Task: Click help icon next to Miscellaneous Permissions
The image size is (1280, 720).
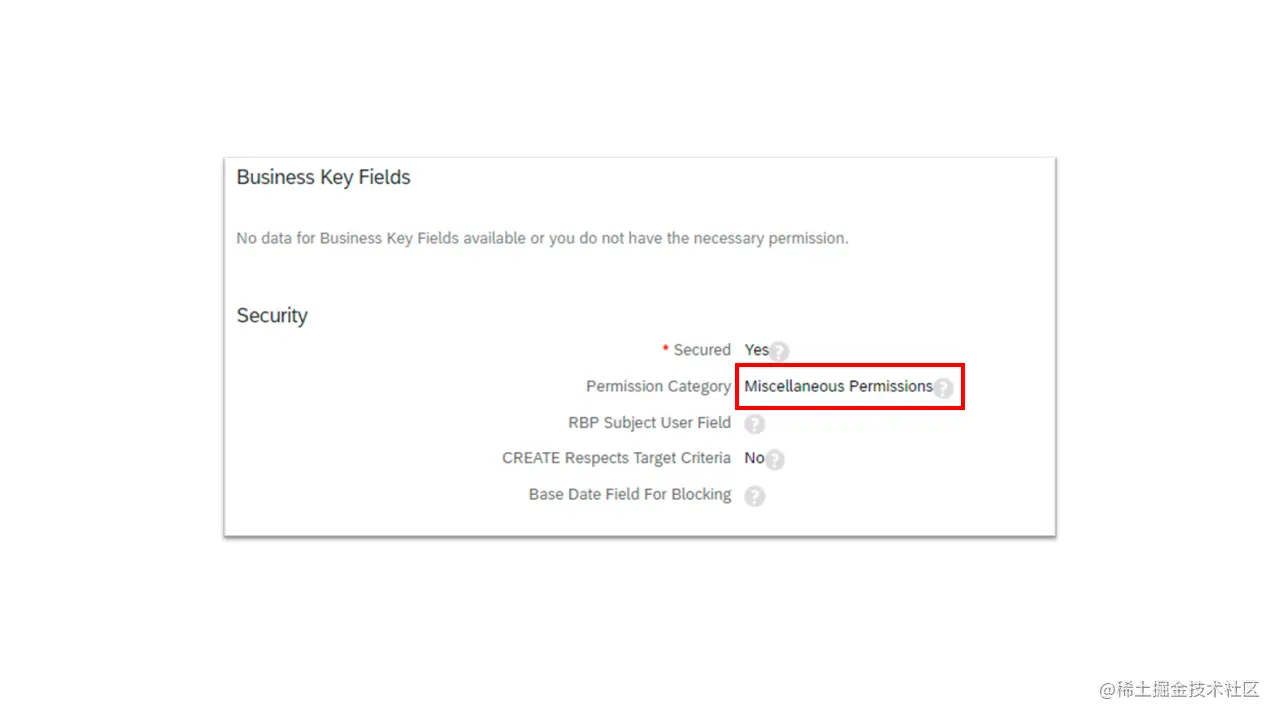Action: (943, 389)
